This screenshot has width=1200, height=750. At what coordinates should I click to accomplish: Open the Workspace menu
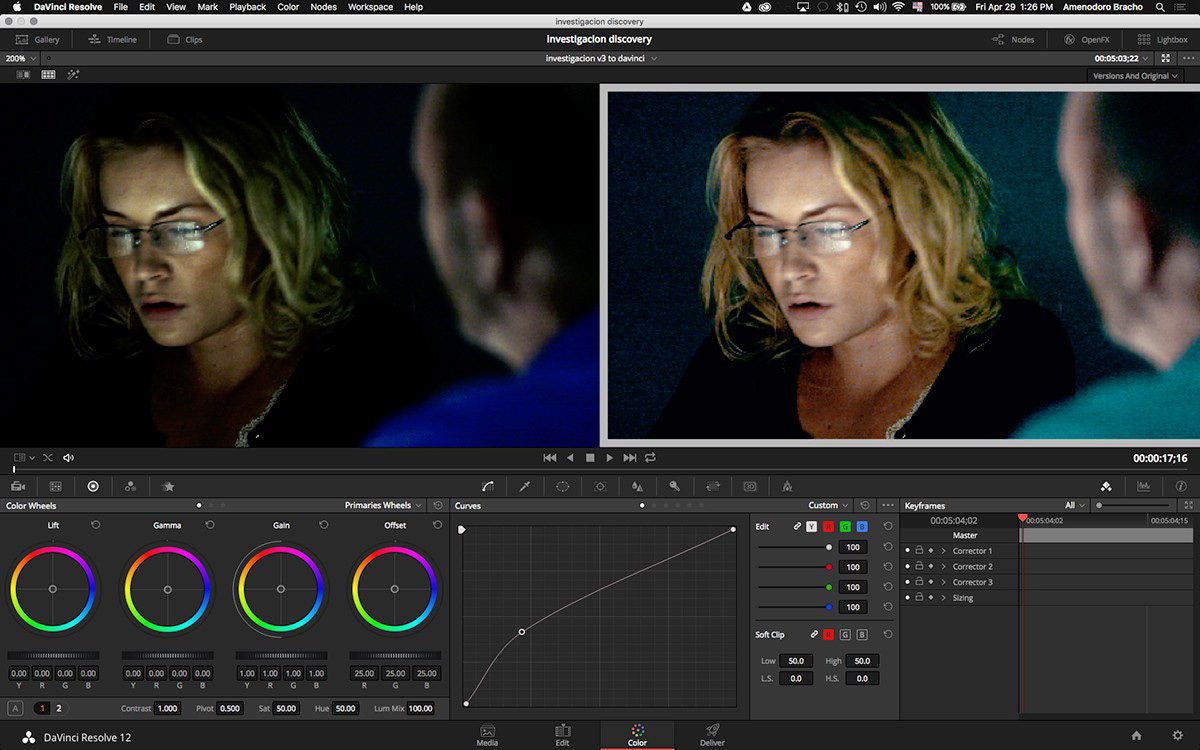(x=370, y=7)
